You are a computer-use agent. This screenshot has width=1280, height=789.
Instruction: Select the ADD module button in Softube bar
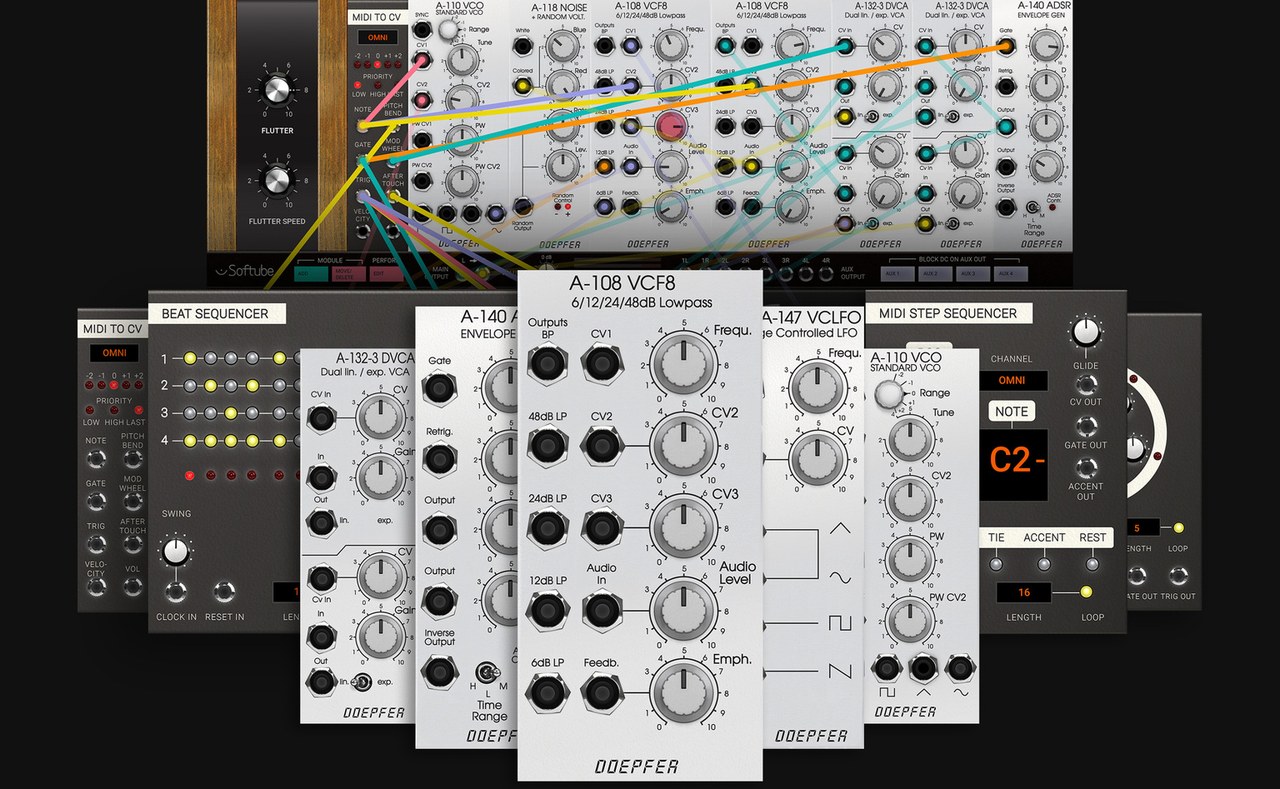click(308, 273)
